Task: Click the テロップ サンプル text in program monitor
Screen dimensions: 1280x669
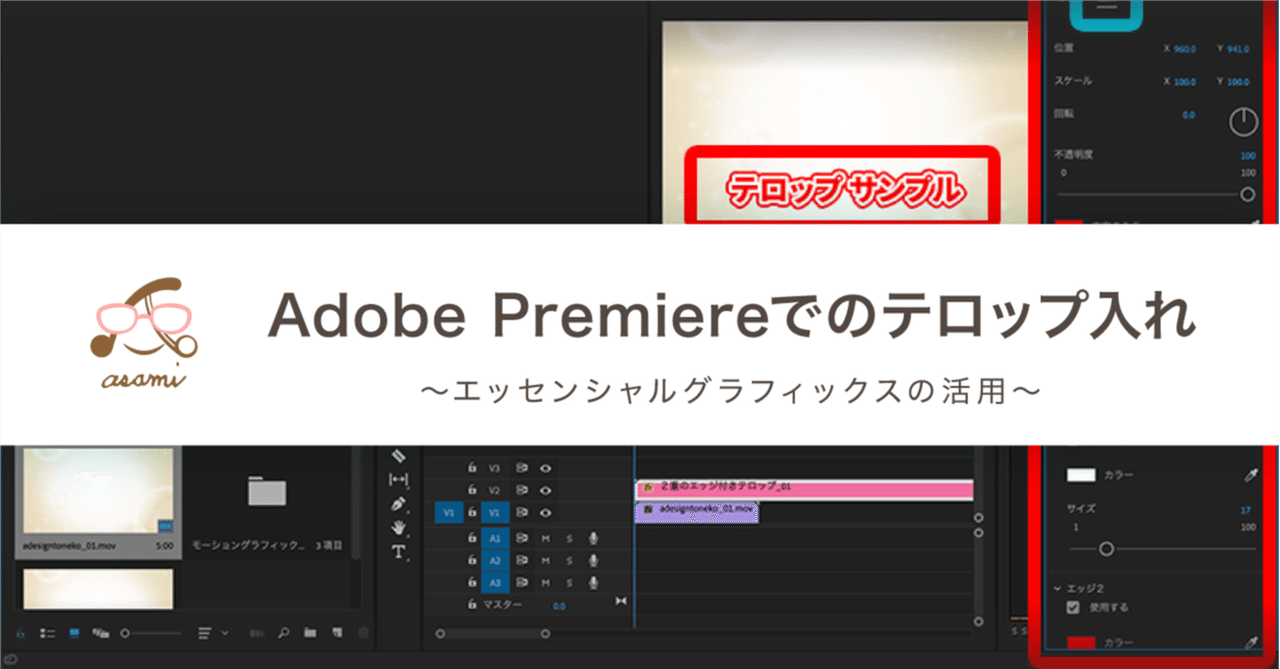Action: click(846, 189)
